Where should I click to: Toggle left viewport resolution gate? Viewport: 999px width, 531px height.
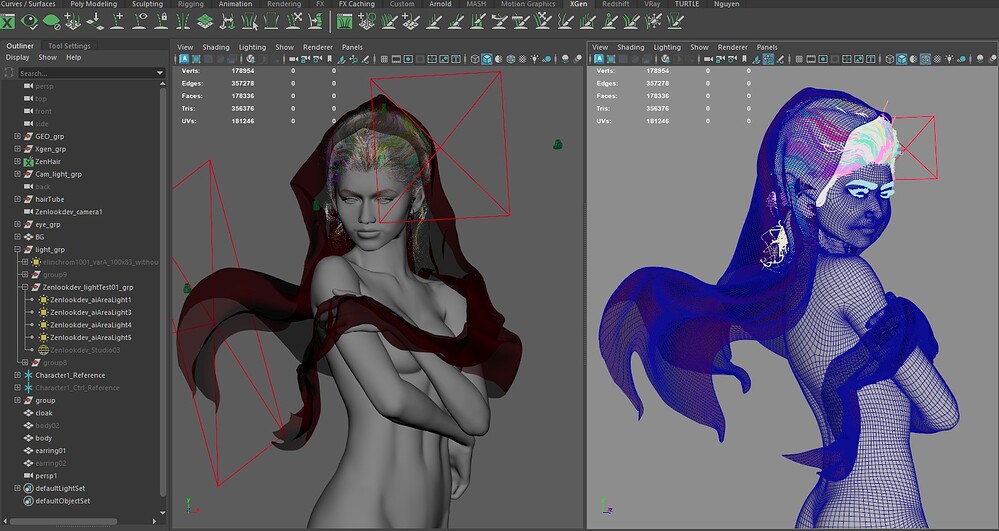click(x=408, y=59)
